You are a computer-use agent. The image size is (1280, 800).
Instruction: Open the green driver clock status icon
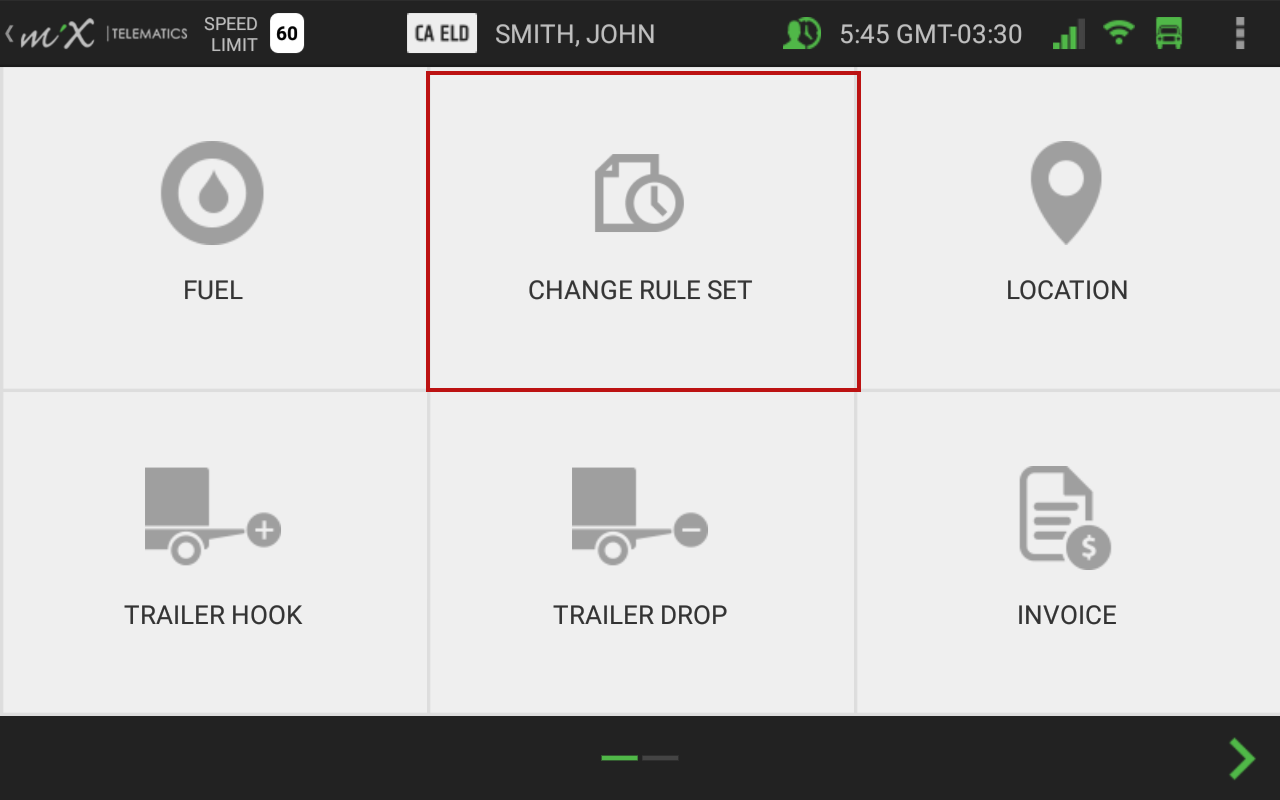point(802,34)
